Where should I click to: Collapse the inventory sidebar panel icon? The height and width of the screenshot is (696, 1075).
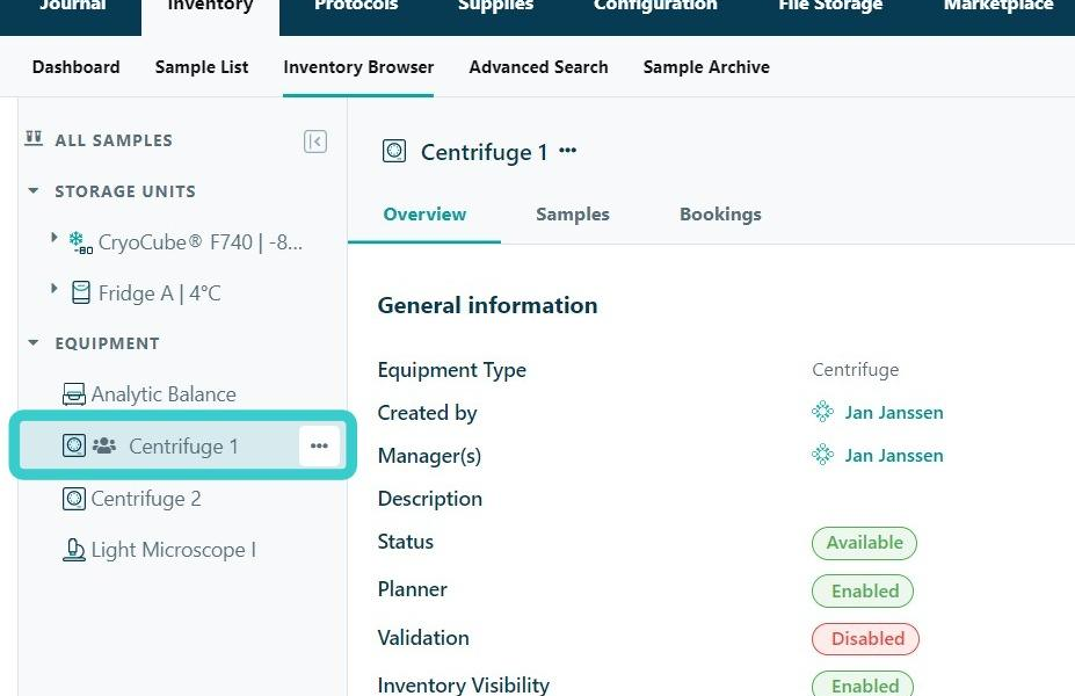point(315,141)
